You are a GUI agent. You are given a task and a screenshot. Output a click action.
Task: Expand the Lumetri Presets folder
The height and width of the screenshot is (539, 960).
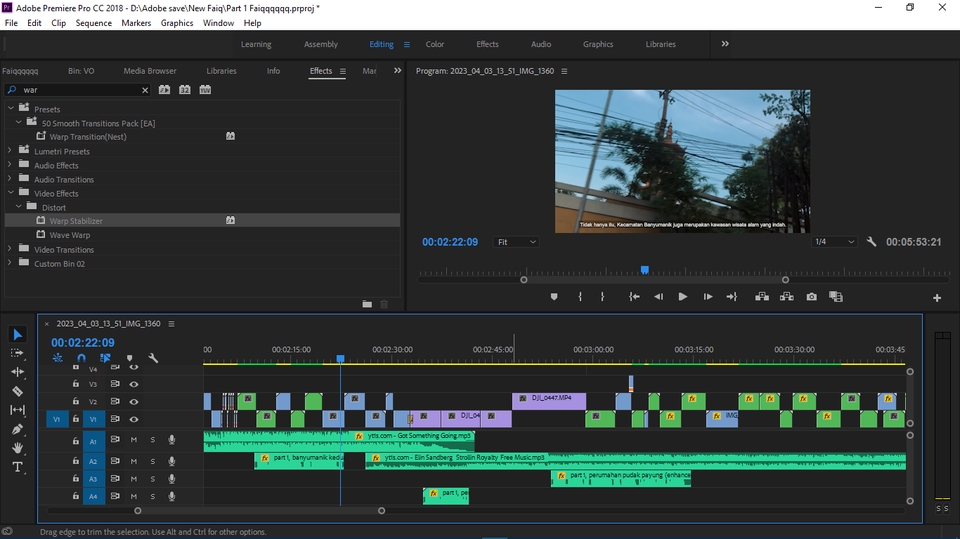(11, 151)
